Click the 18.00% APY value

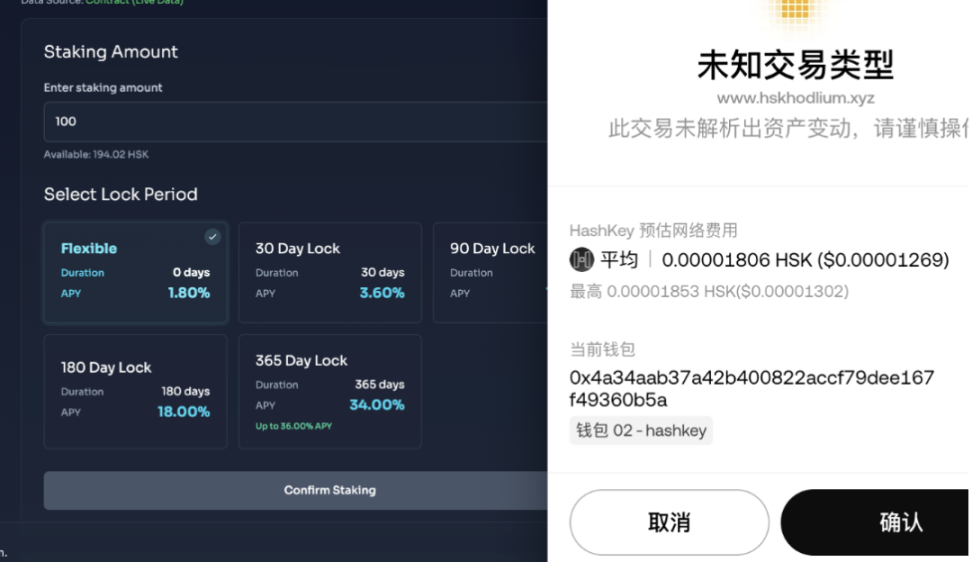tap(183, 411)
